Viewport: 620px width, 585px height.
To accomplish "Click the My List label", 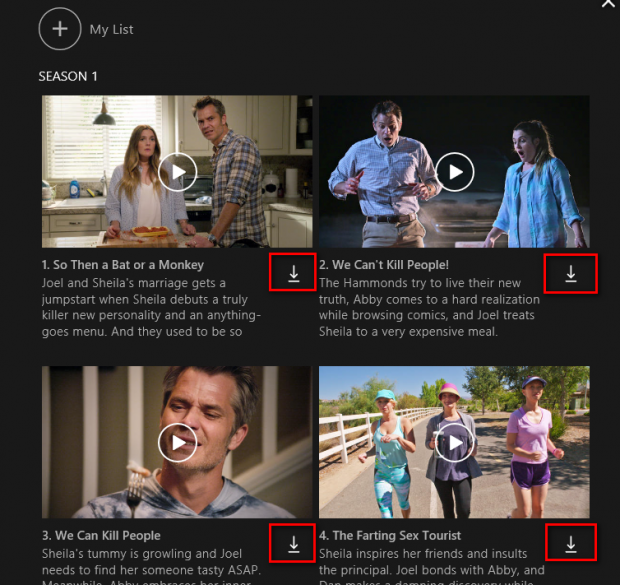I will (111, 30).
